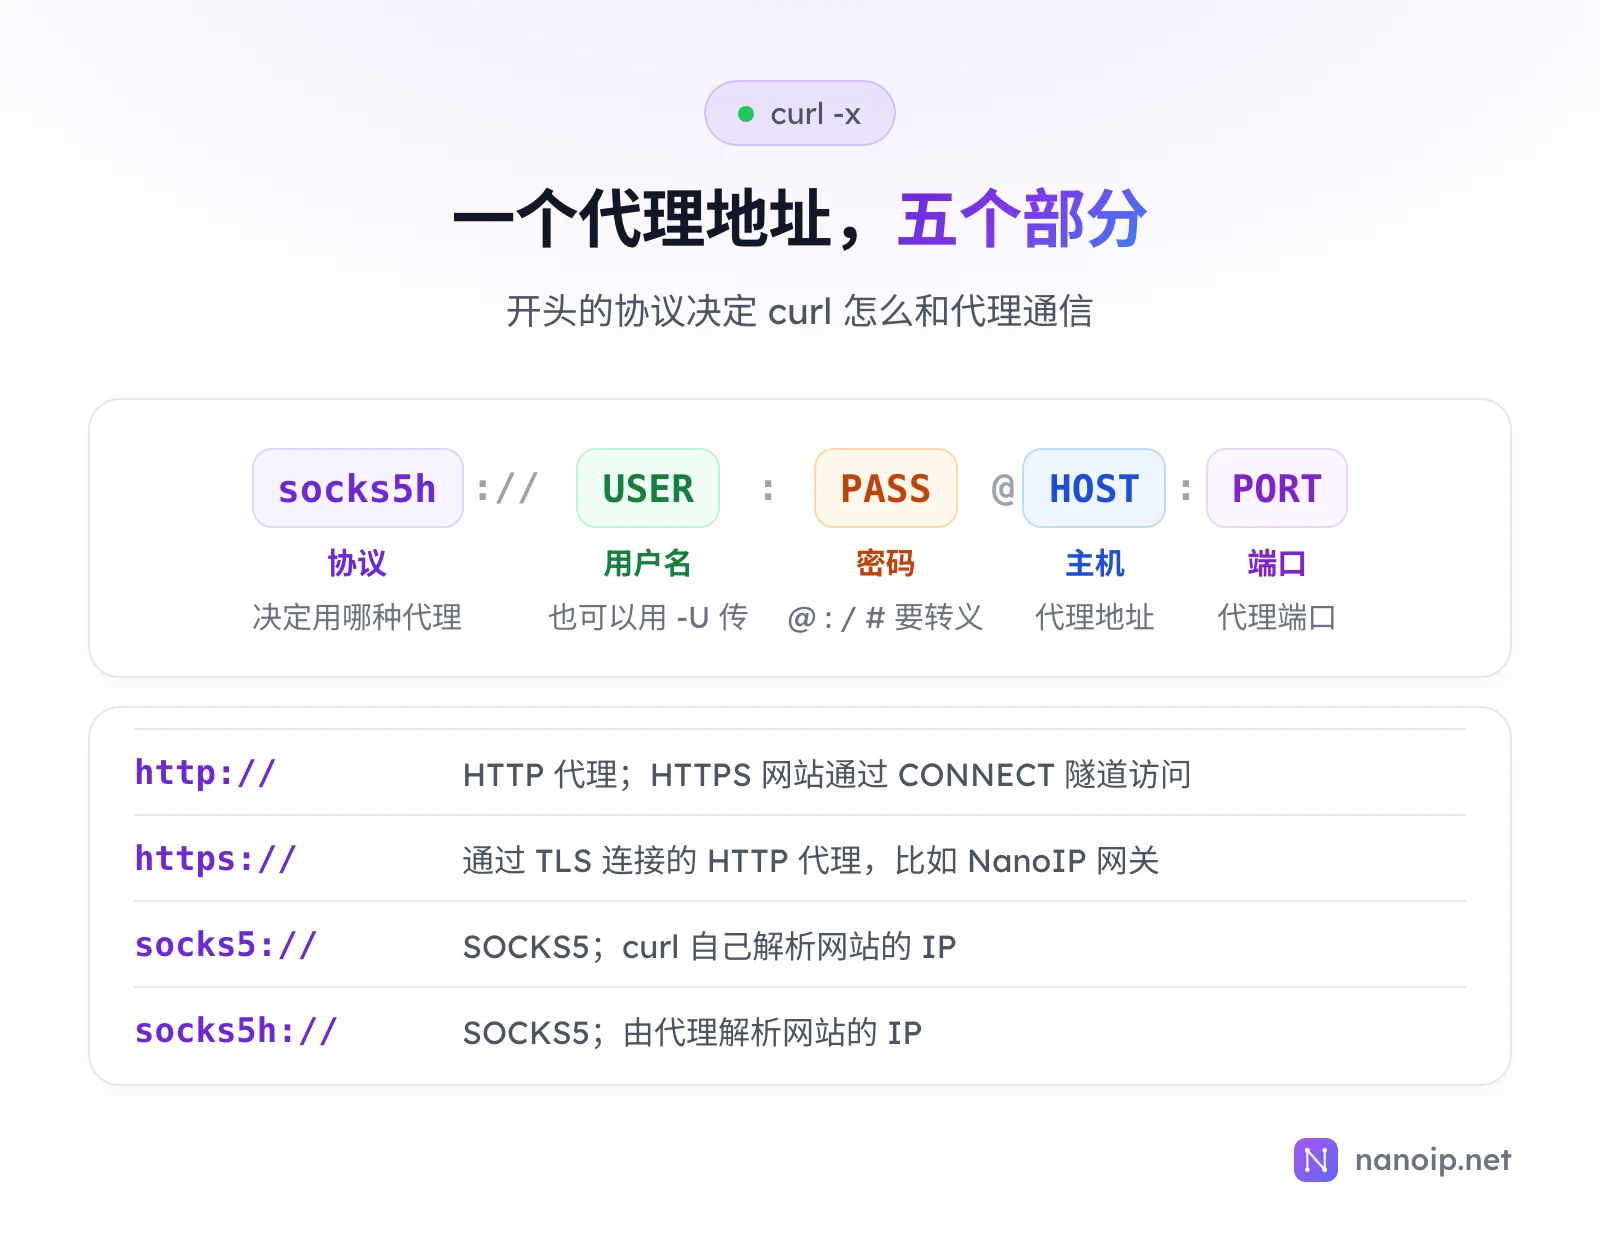Click the text 'SOCKS5；curl 自己解析网站的 IP'
Viewport: 1600px width, 1234px height.
(x=709, y=946)
